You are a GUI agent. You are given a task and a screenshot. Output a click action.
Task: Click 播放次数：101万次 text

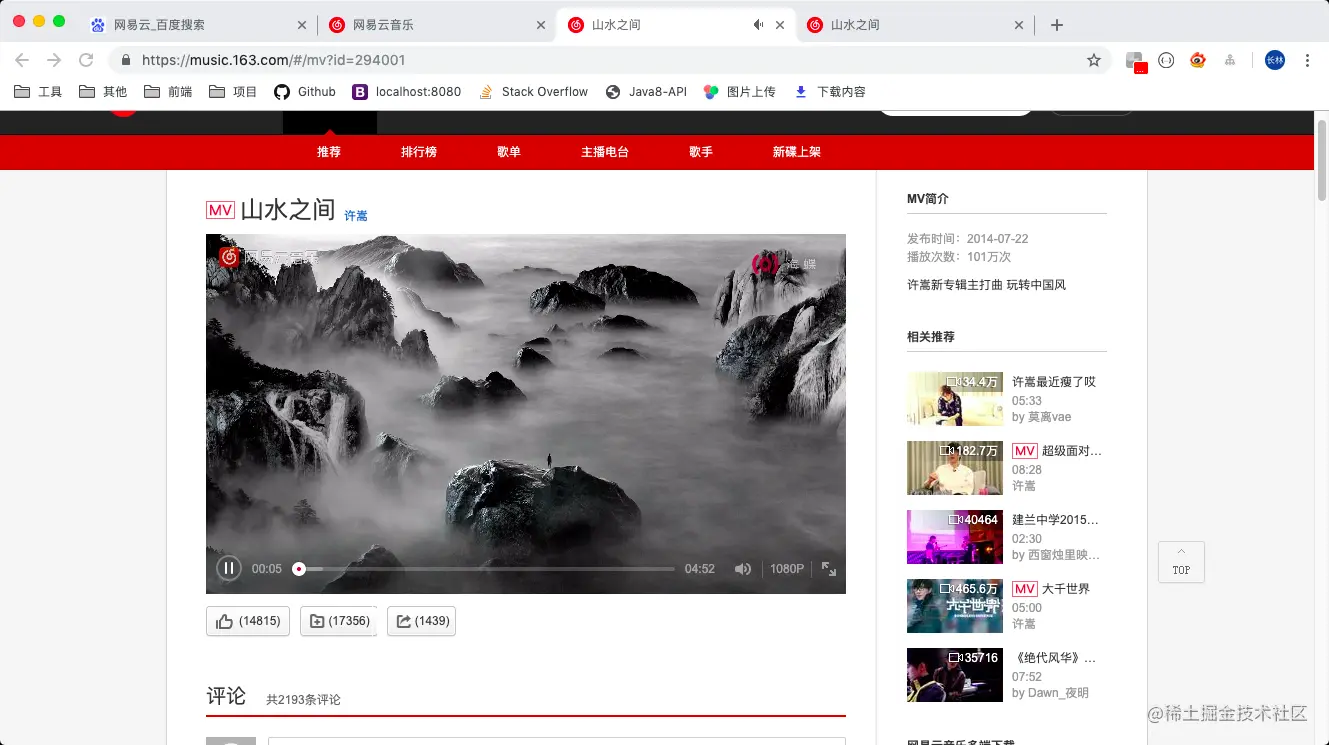(959, 257)
